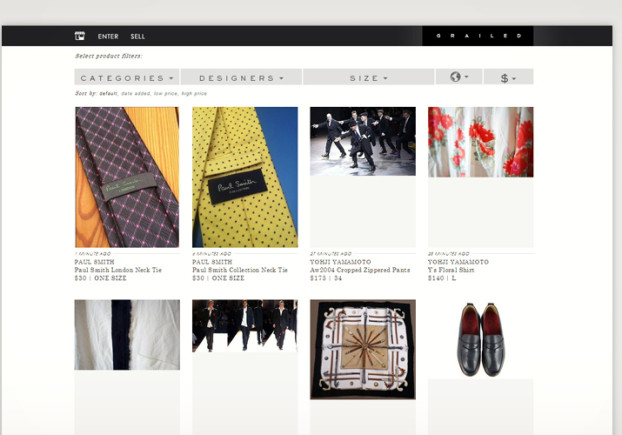Open the black loafers shoe photo
622x435 pixels.
click(x=480, y=339)
